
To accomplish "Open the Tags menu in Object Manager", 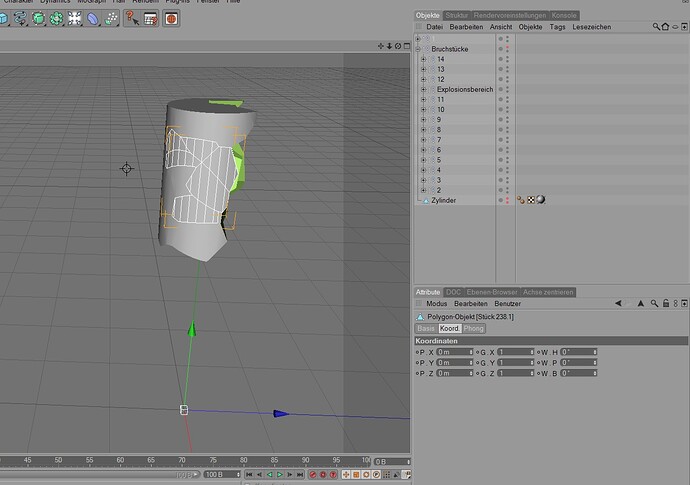I will [557, 27].
